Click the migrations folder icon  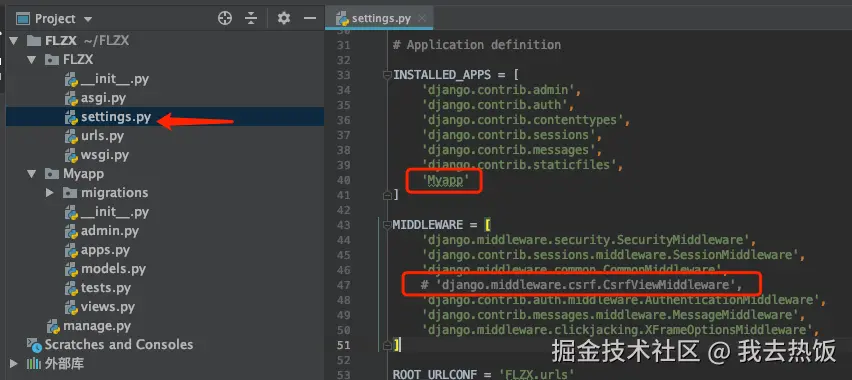(x=70, y=193)
